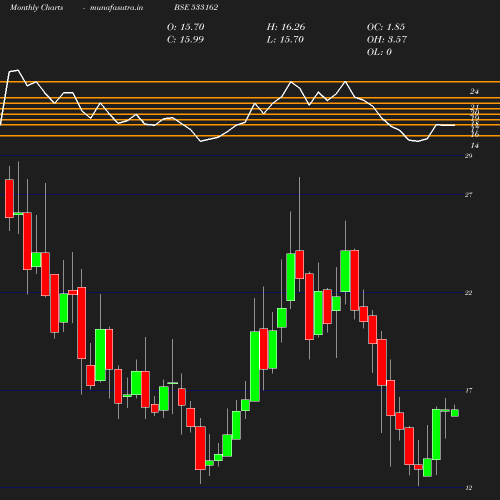Click the '22' price axis label
500x500 pixels.
click(x=469, y=293)
